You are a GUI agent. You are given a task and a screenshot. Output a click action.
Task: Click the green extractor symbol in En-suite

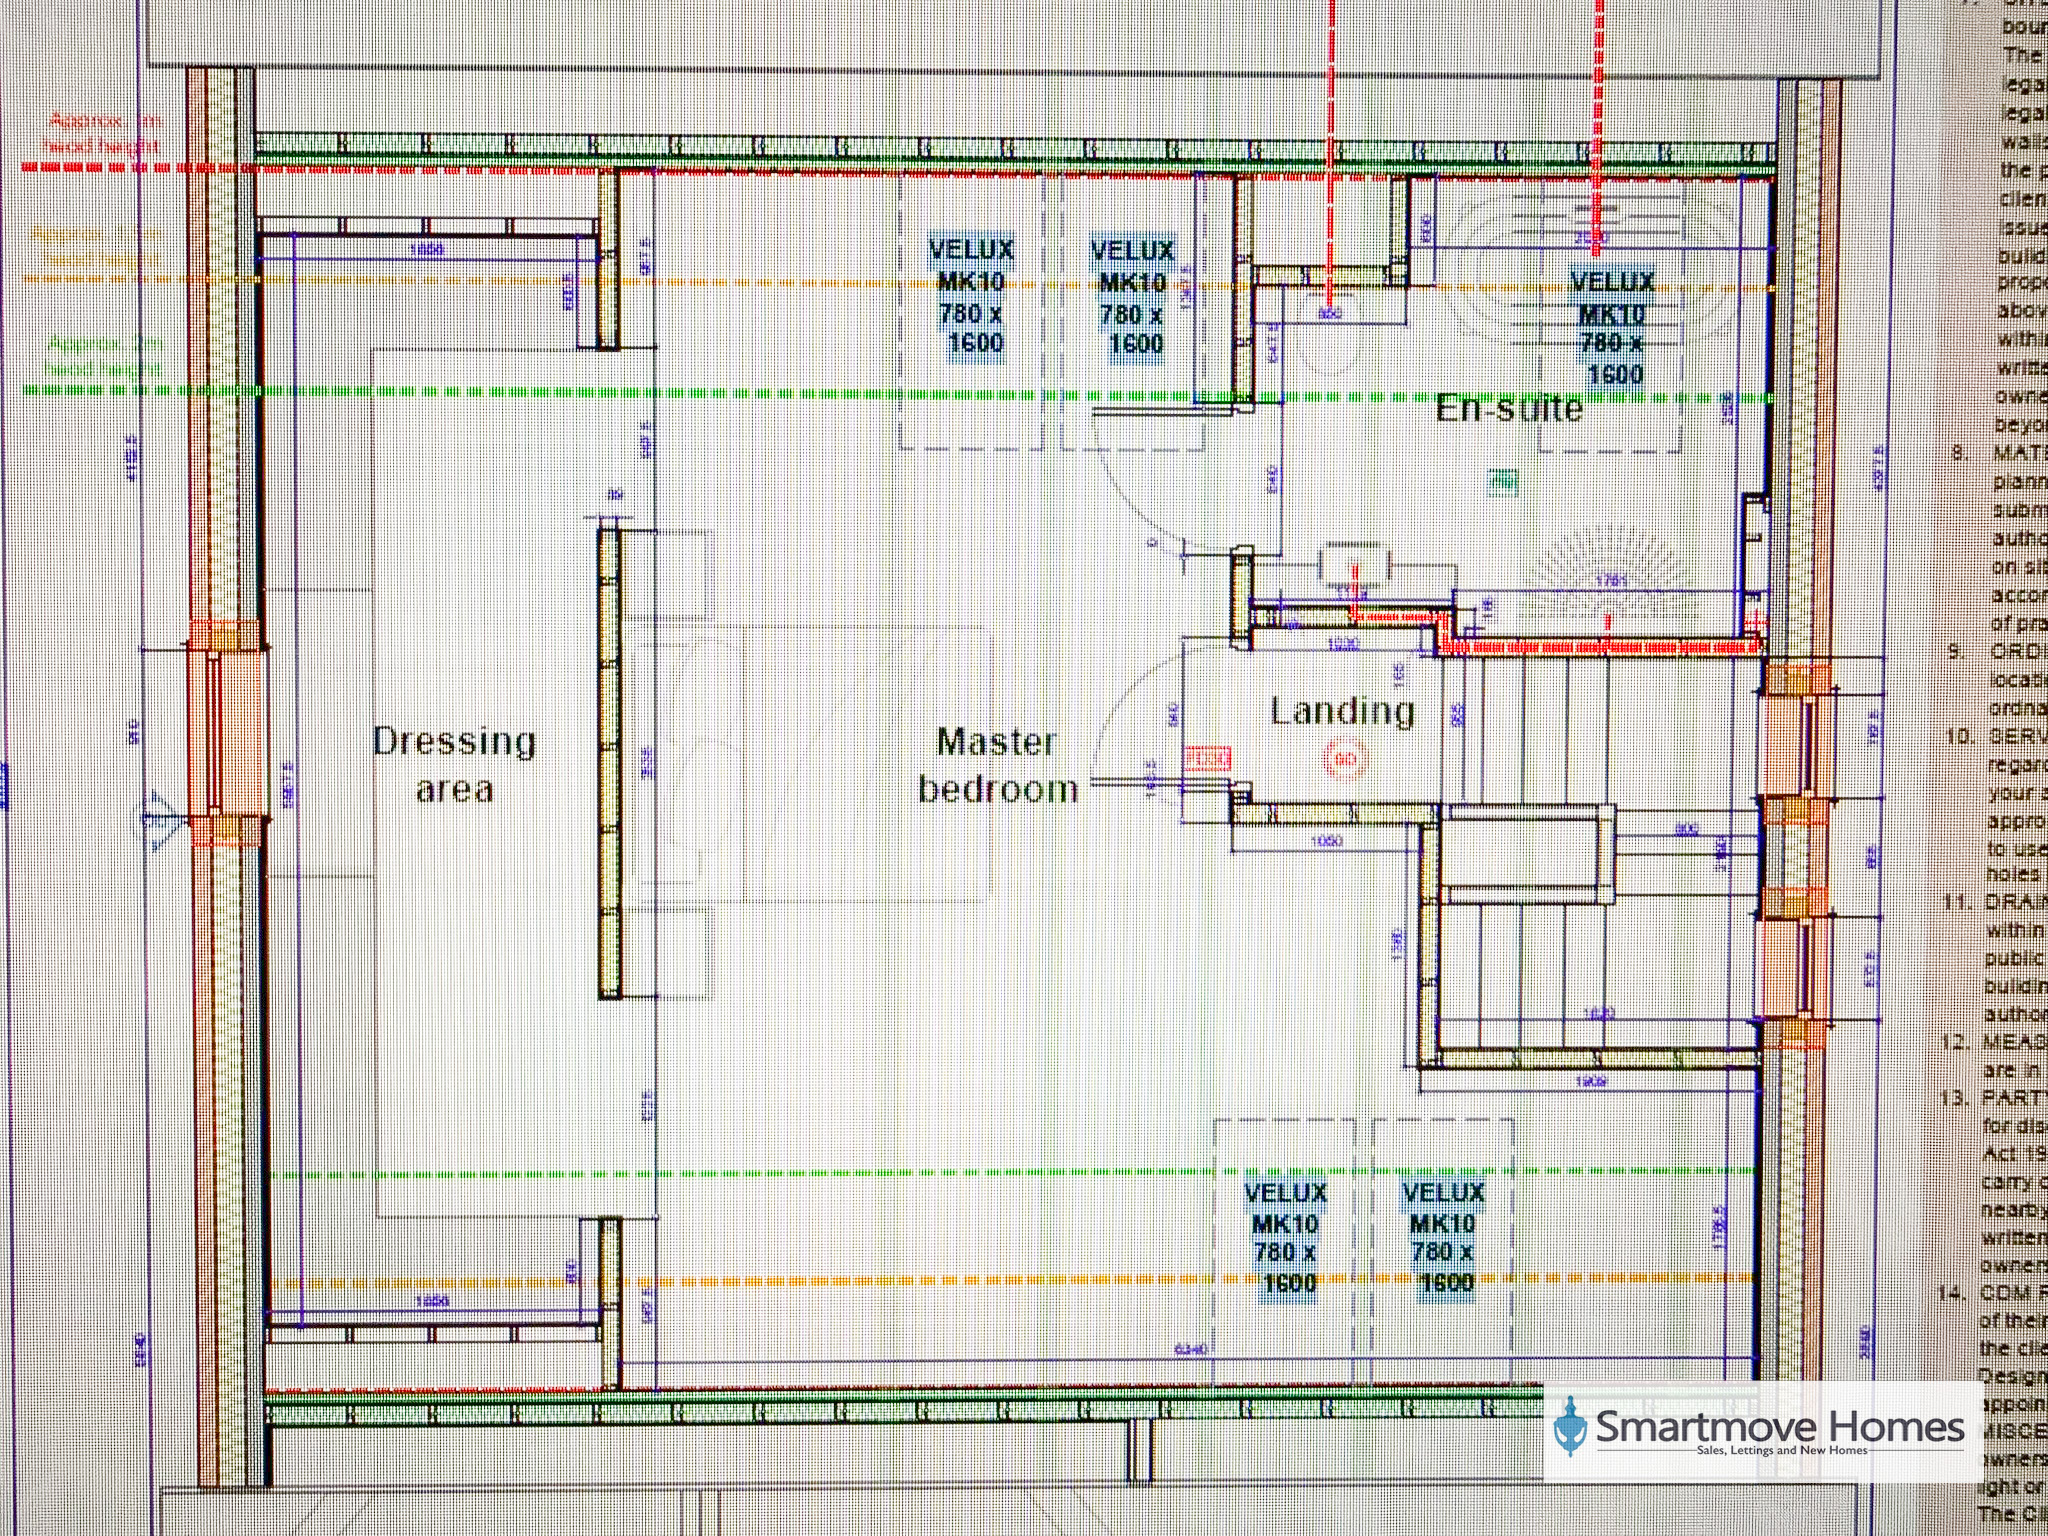[1502, 484]
